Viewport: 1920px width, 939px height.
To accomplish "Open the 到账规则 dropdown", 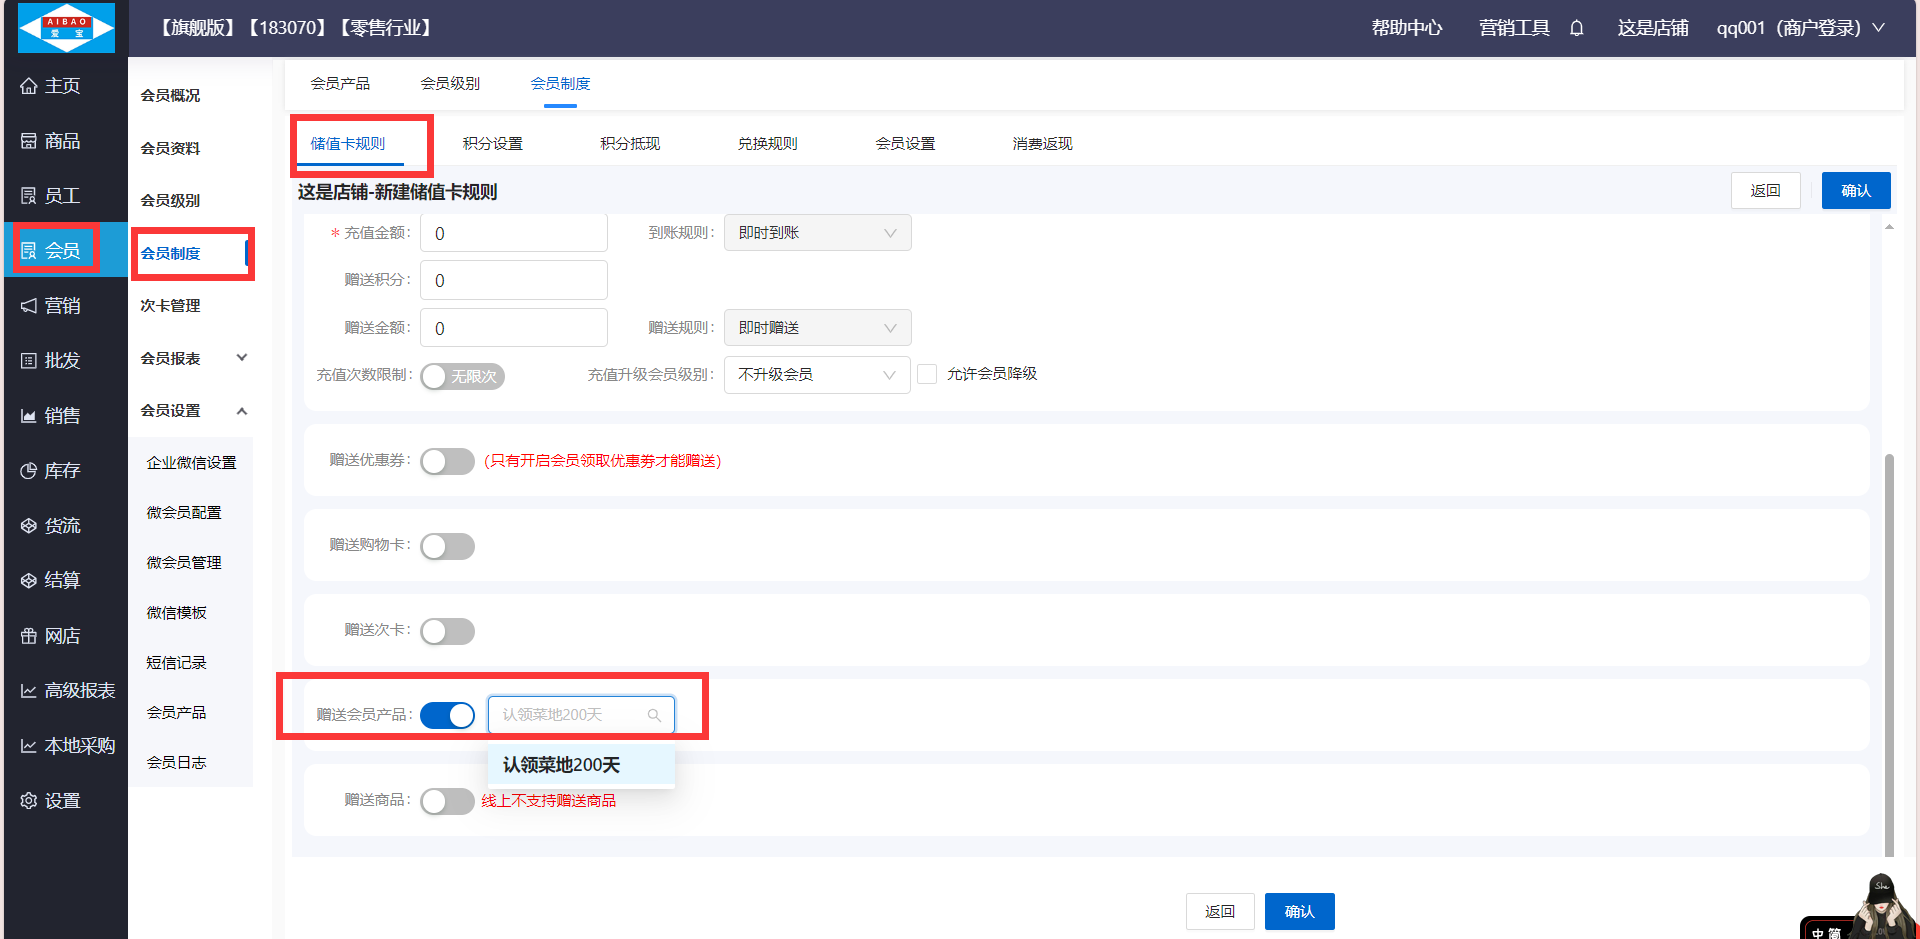I will 817,233.
